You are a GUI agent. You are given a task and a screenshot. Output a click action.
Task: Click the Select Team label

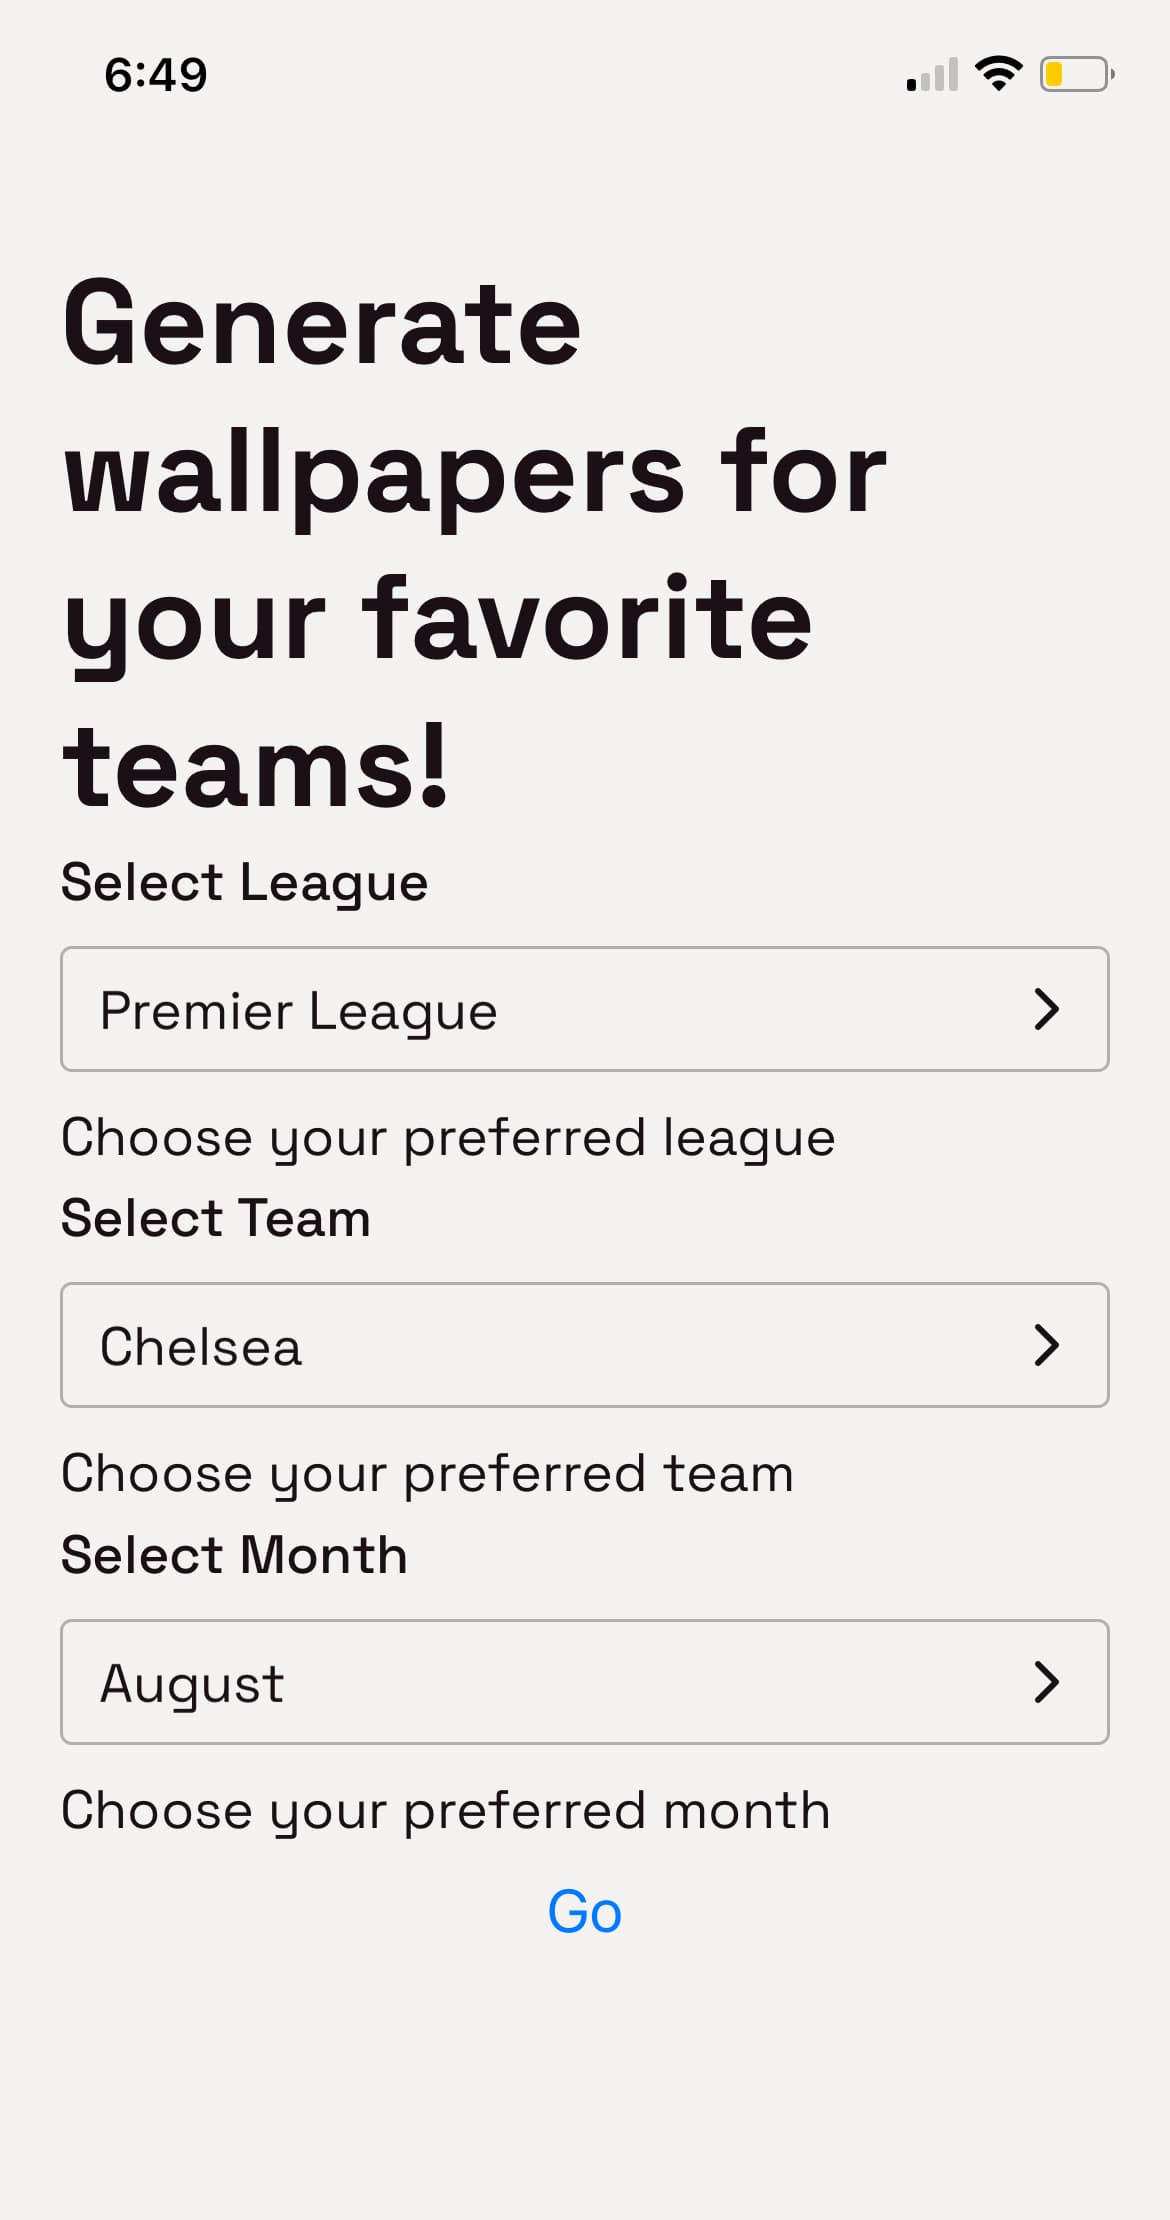[x=215, y=1217]
